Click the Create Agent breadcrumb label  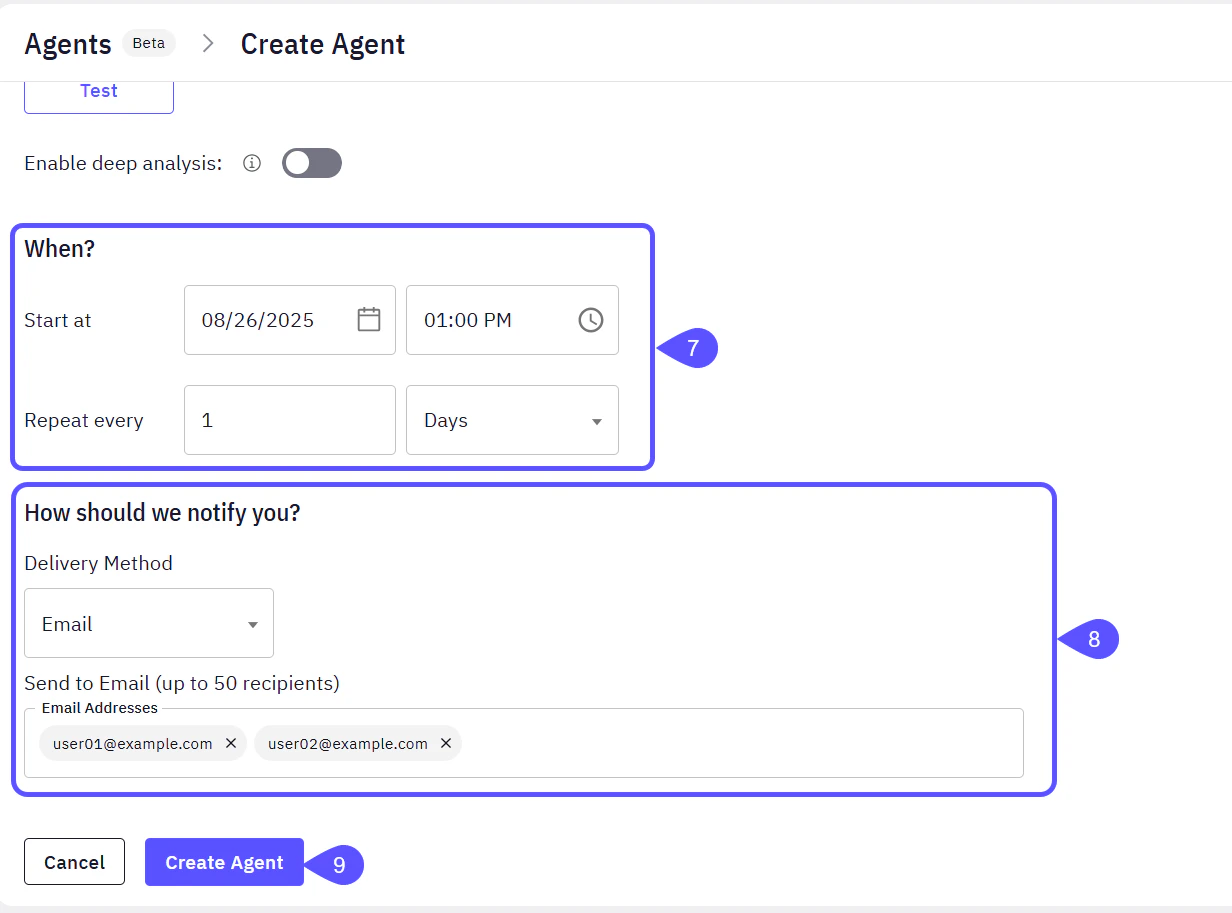point(322,43)
